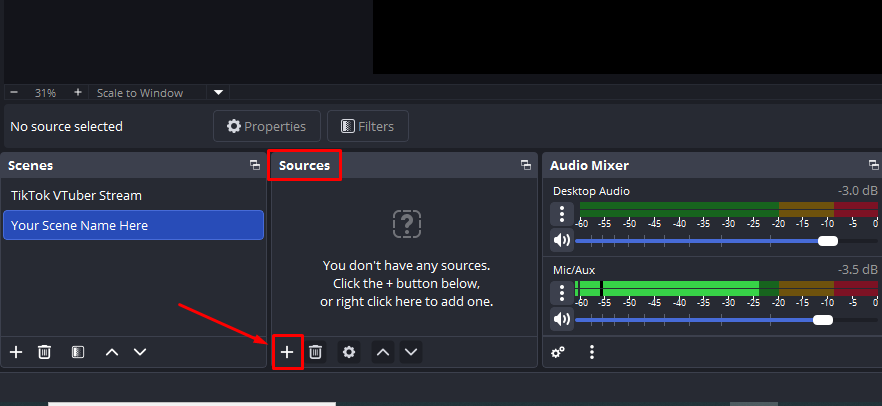Delete the selected scene with the trash icon
This screenshot has width=882, height=406.
tap(44, 352)
